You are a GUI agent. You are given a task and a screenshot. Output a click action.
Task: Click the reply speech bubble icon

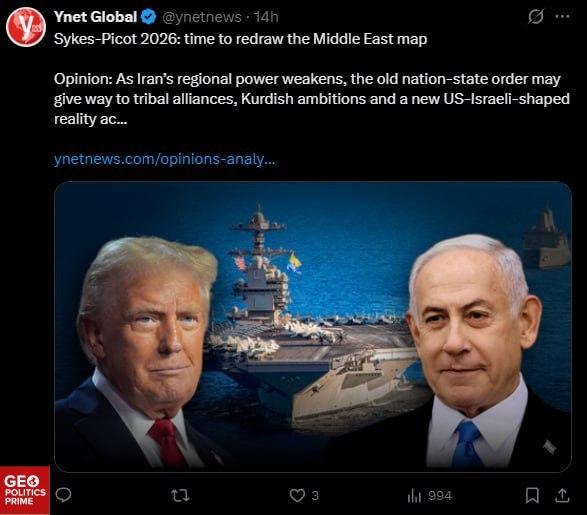click(x=63, y=495)
